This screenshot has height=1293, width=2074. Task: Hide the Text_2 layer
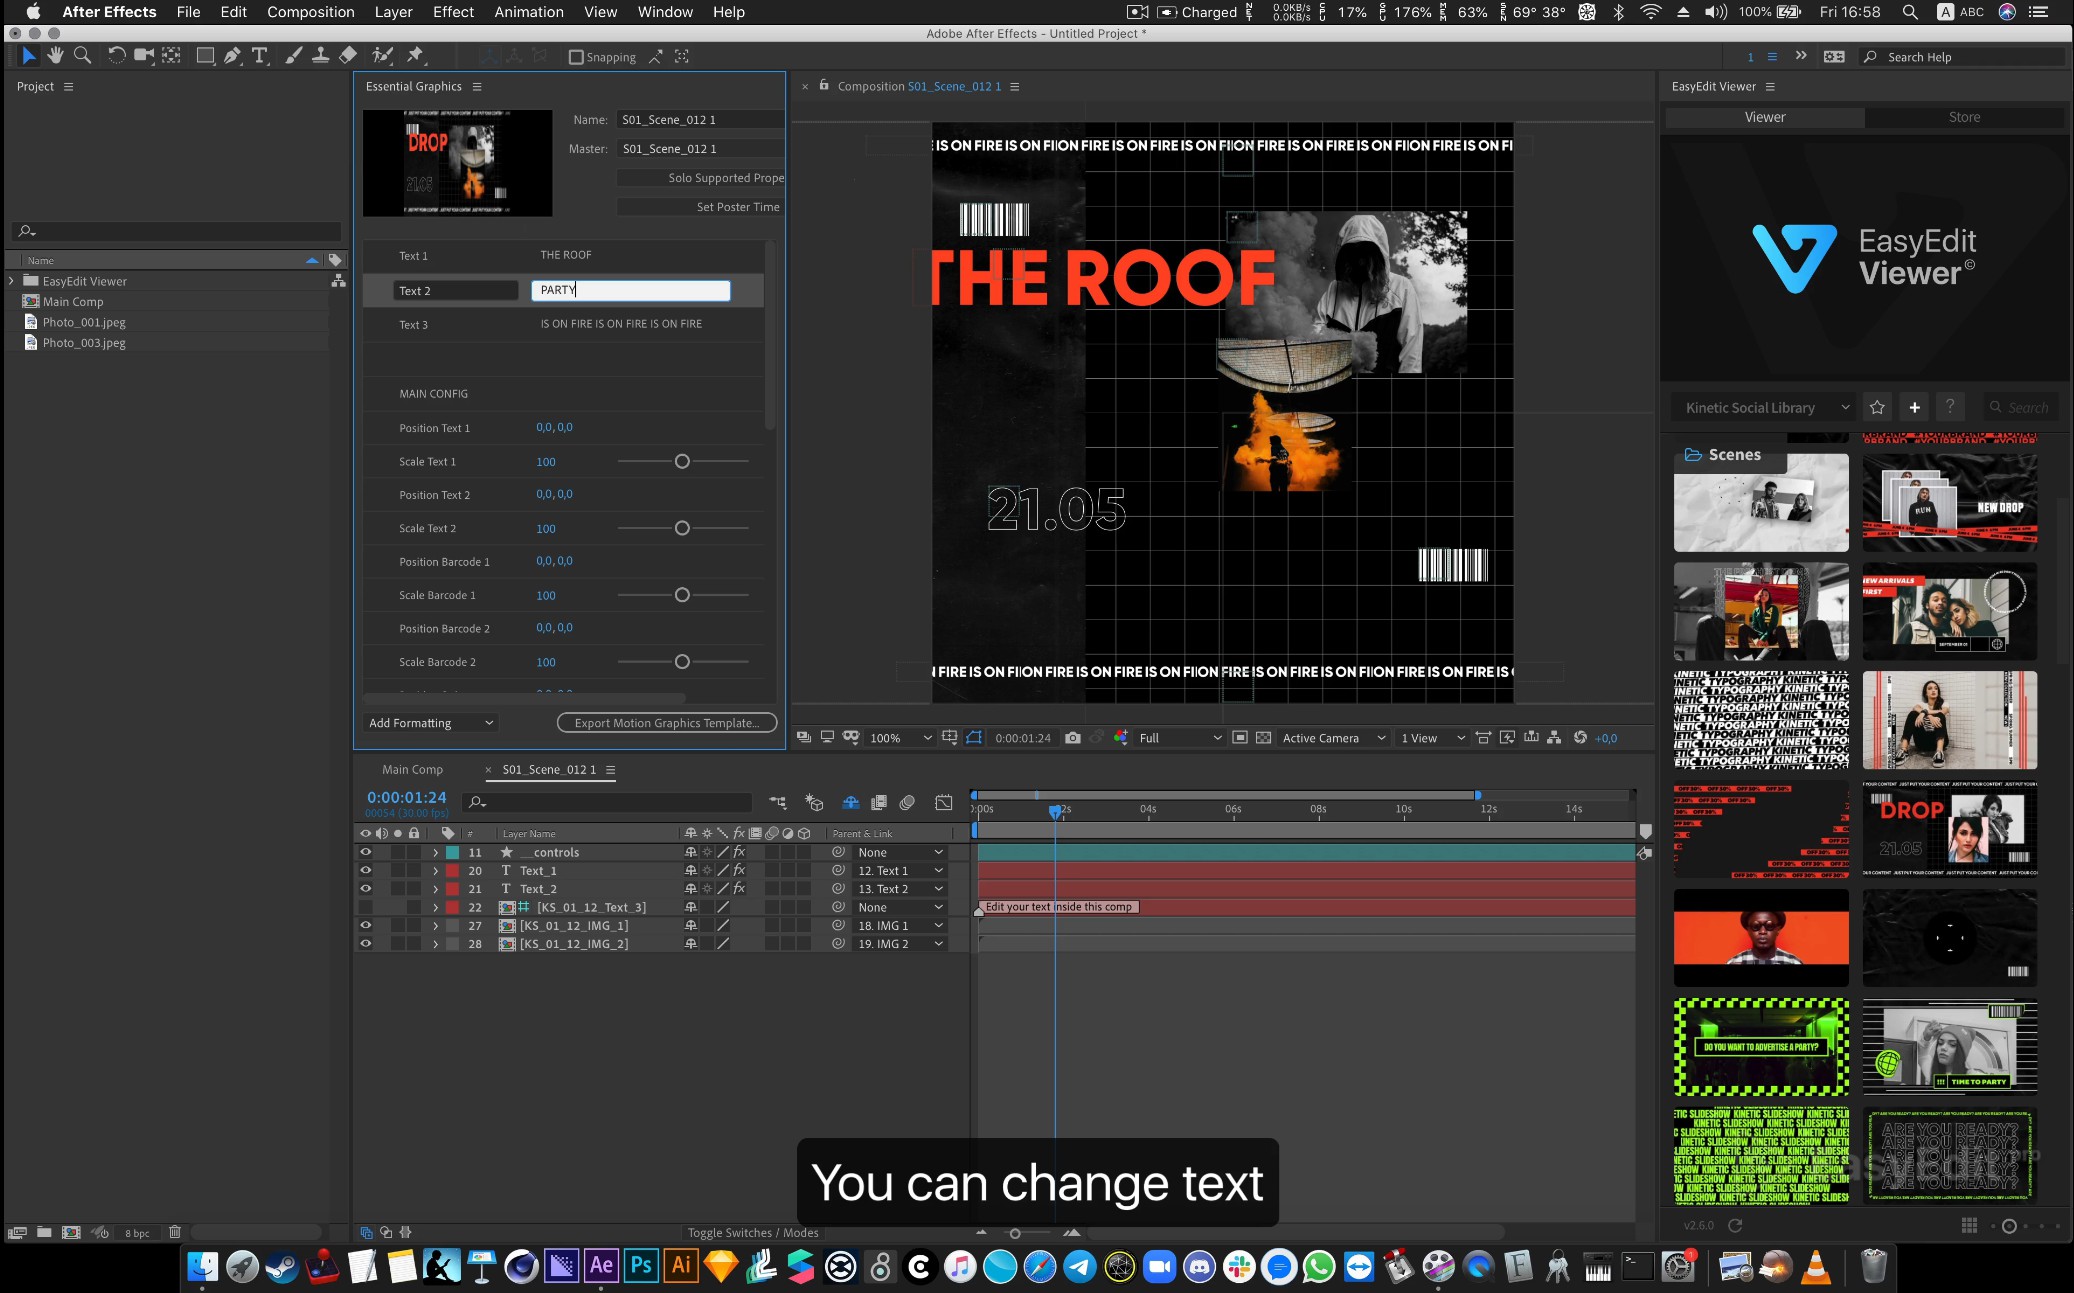coord(365,888)
